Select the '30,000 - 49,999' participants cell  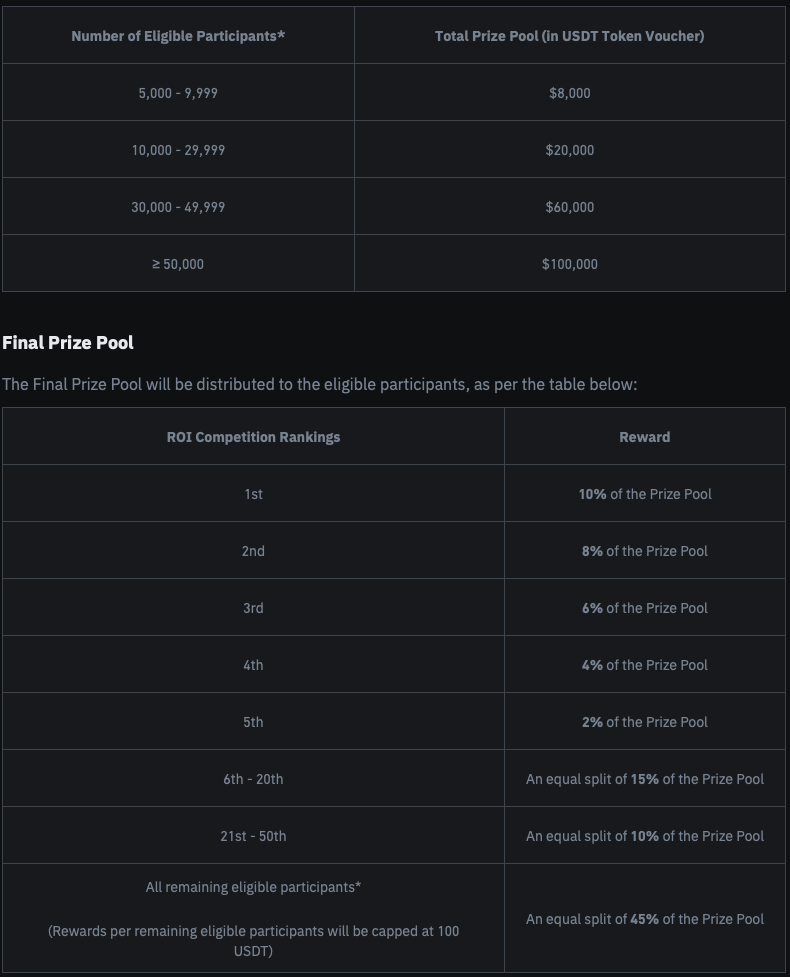tap(178, 207)
